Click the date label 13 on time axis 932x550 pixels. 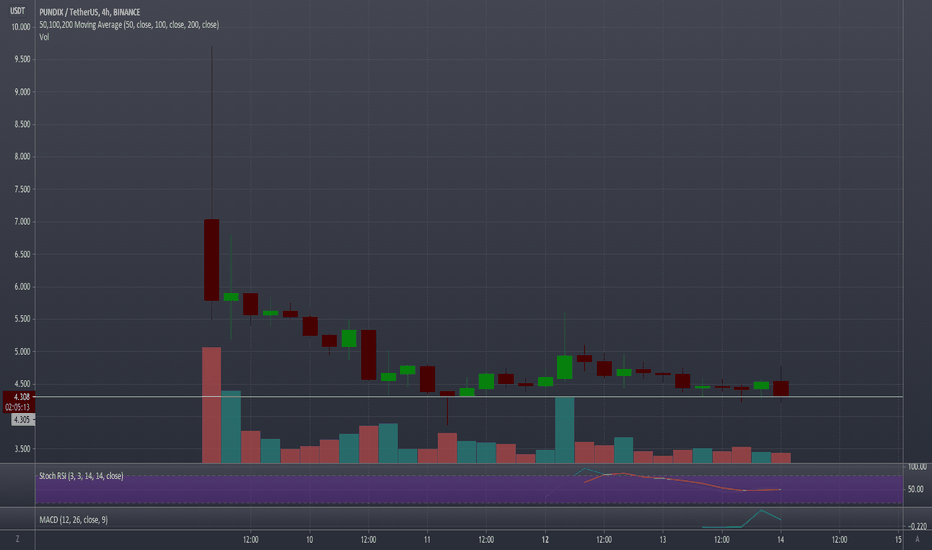click(x=663, y=539)
